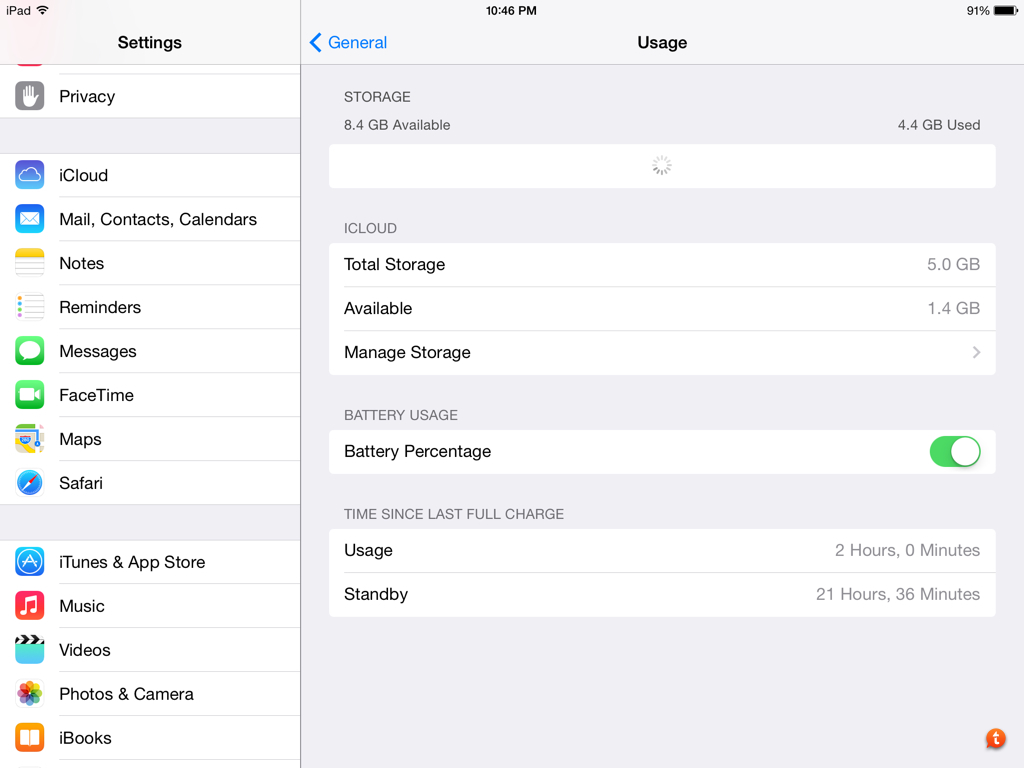Open Music settings row
Image resolution: width=1024 pixels, height=768 pixels.
[150, 605]
